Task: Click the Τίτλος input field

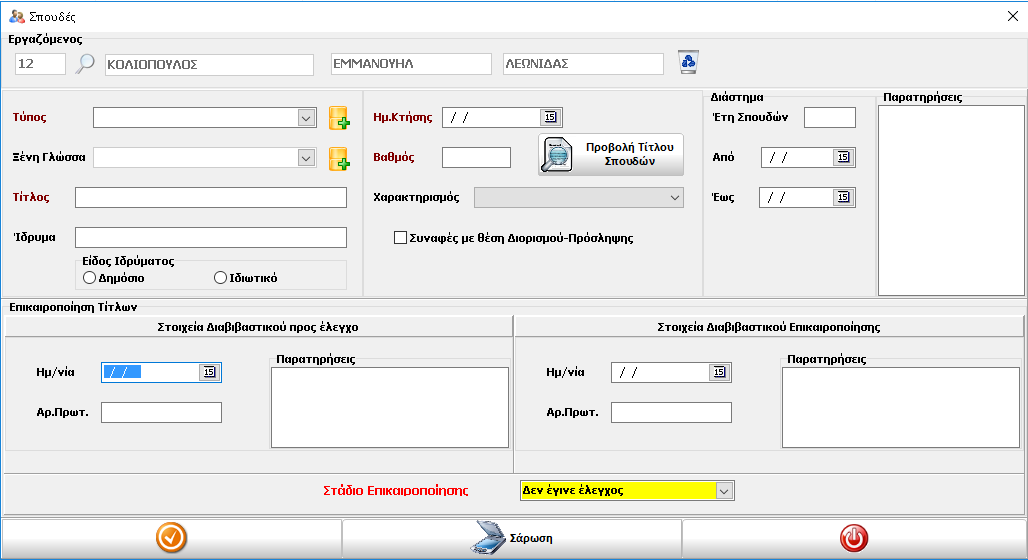Action: pyautogui.click(x=210, y=197)
